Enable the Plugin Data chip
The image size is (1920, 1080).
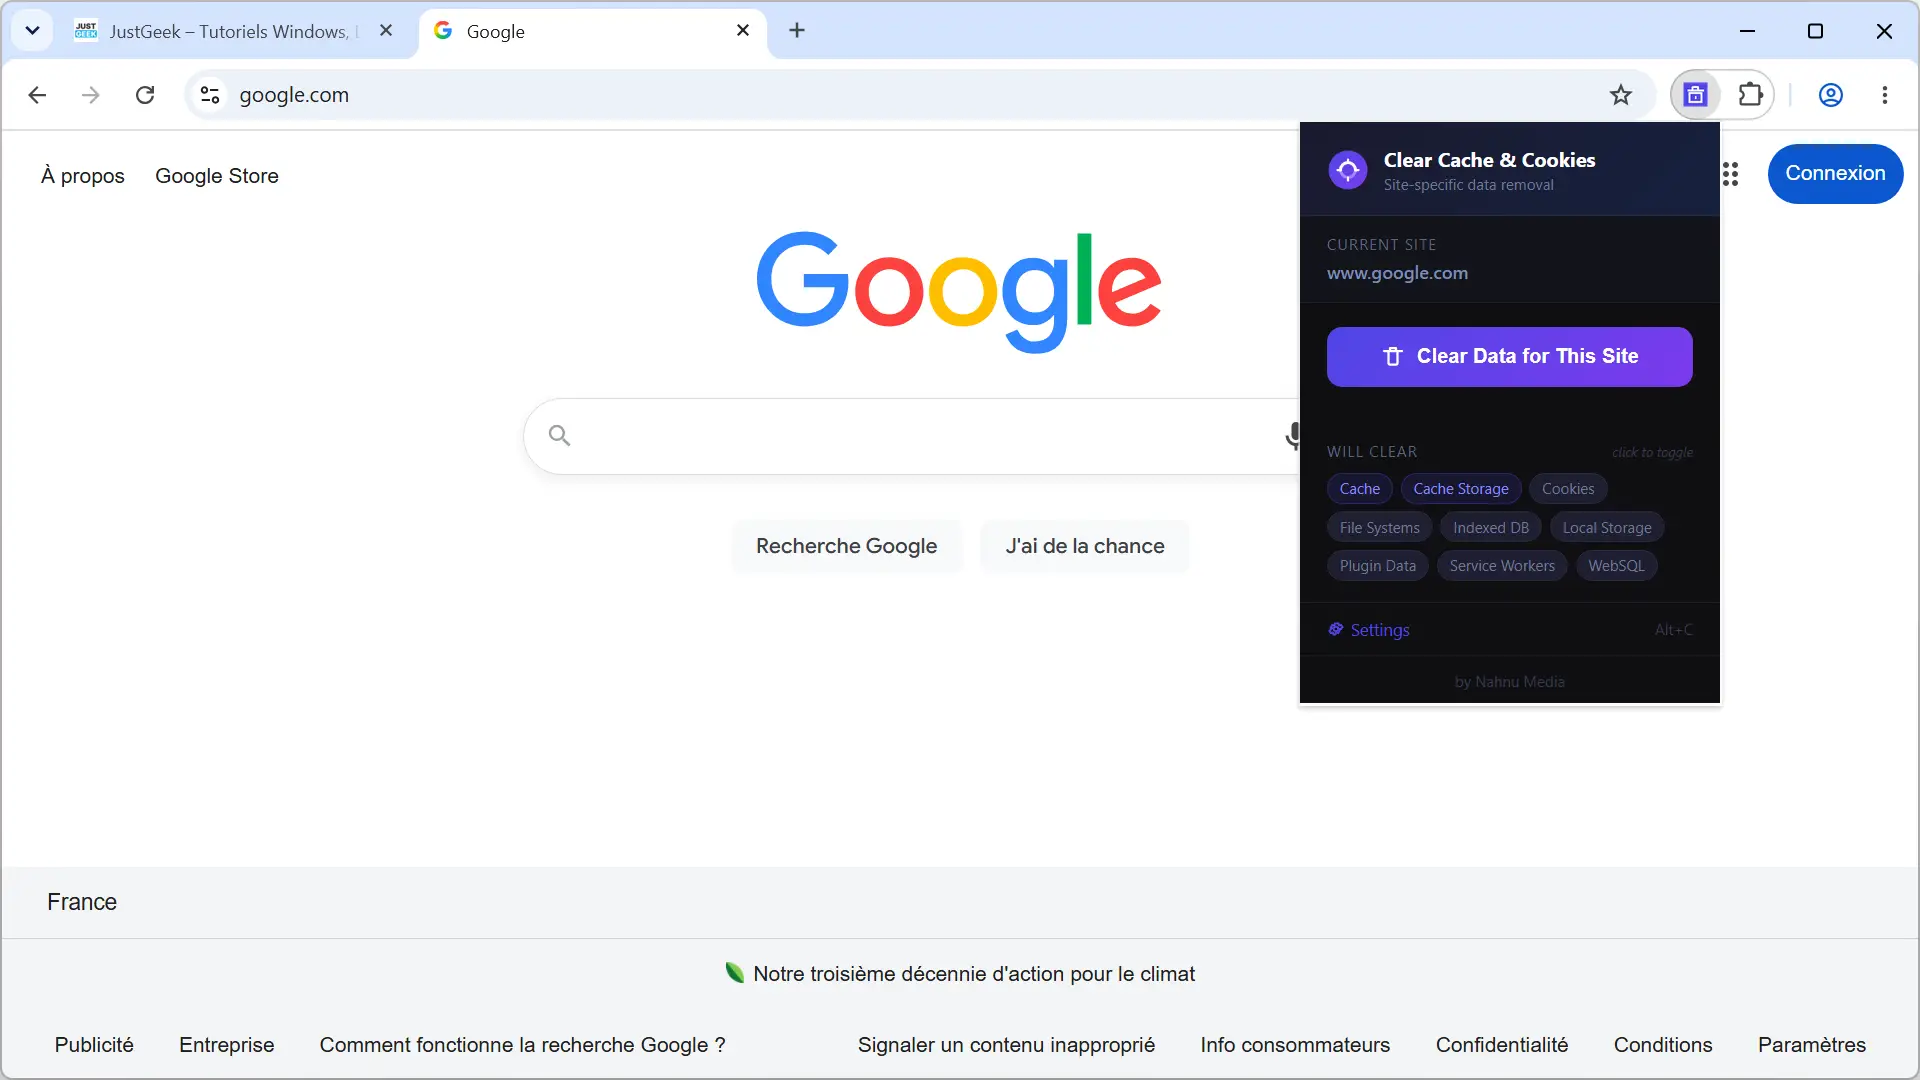pyautogui.click(x=1378, y=566)
